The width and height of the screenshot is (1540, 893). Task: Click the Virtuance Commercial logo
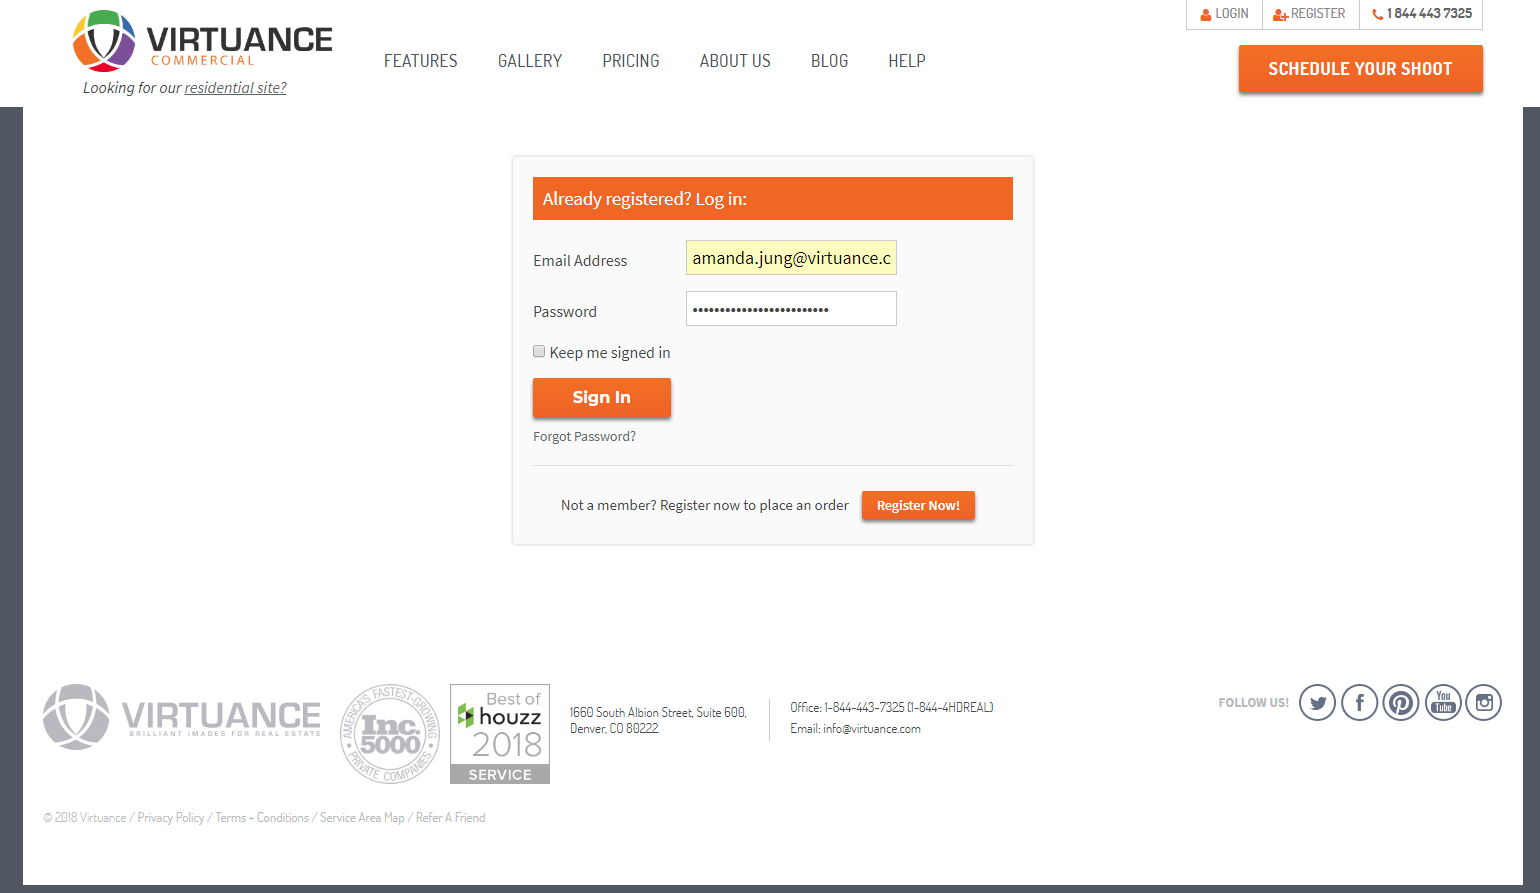[203, 41]
